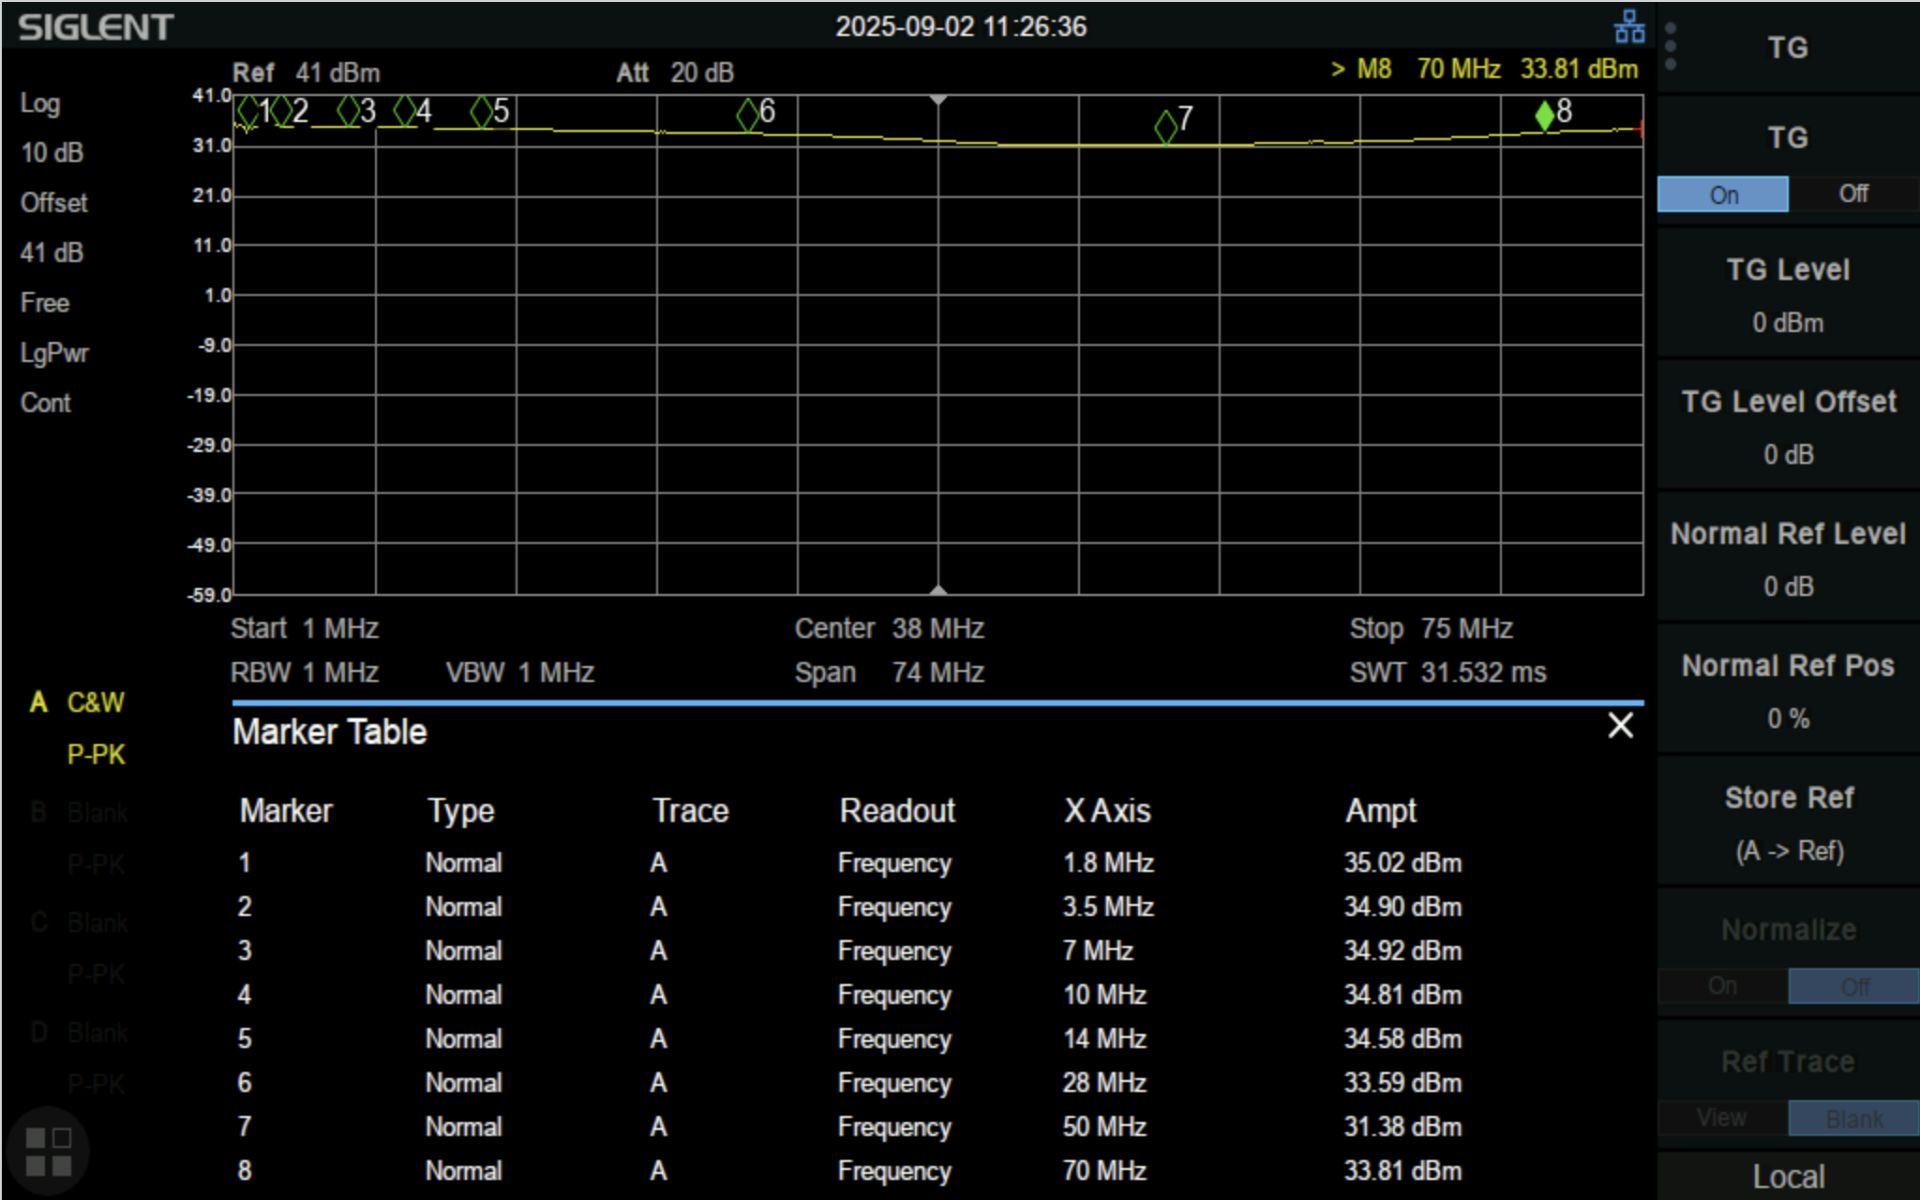The width and height of the screenshot is (1920, 1200).
Task: Open Normal Ref Pos percentage setting
Action: 1788,691
